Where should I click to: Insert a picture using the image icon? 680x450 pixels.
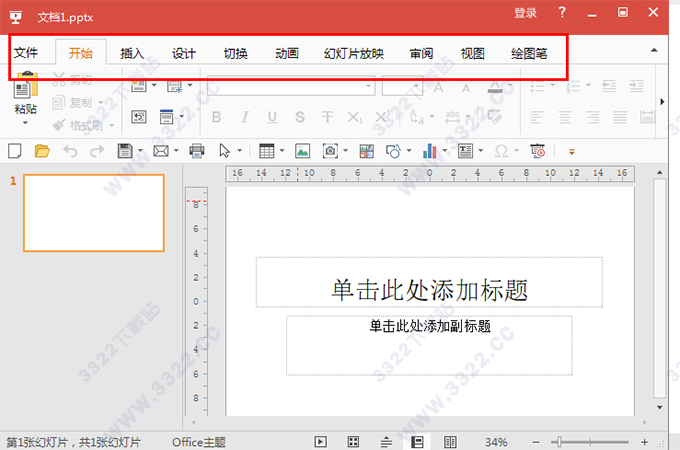click(x=302, y=151)
